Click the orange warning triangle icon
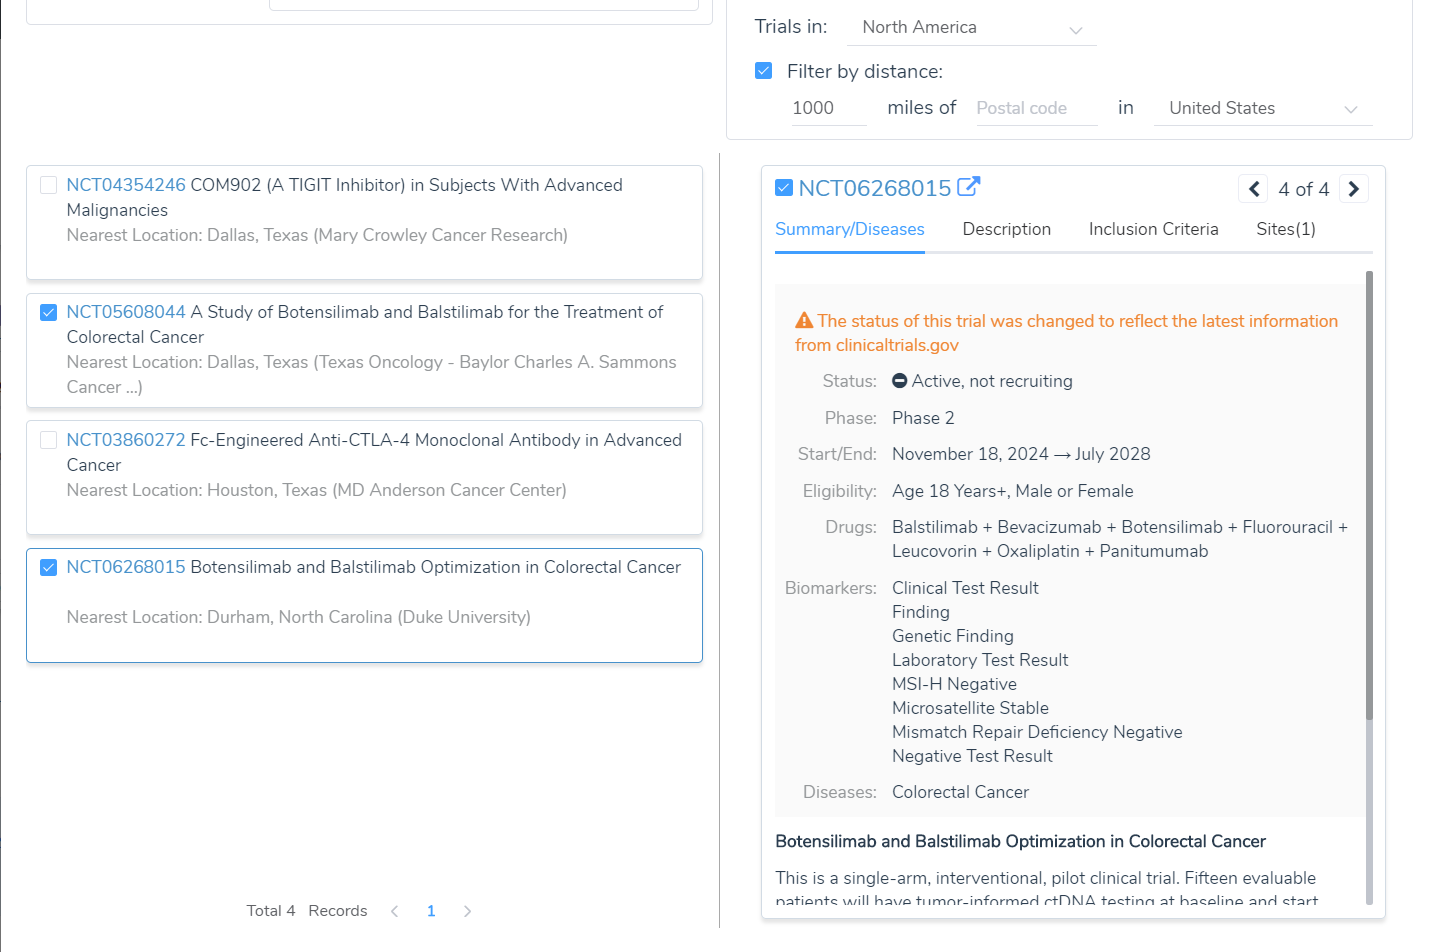This screenshot has height=952, width=1432. pyautogui.click(x=804, y=321)
